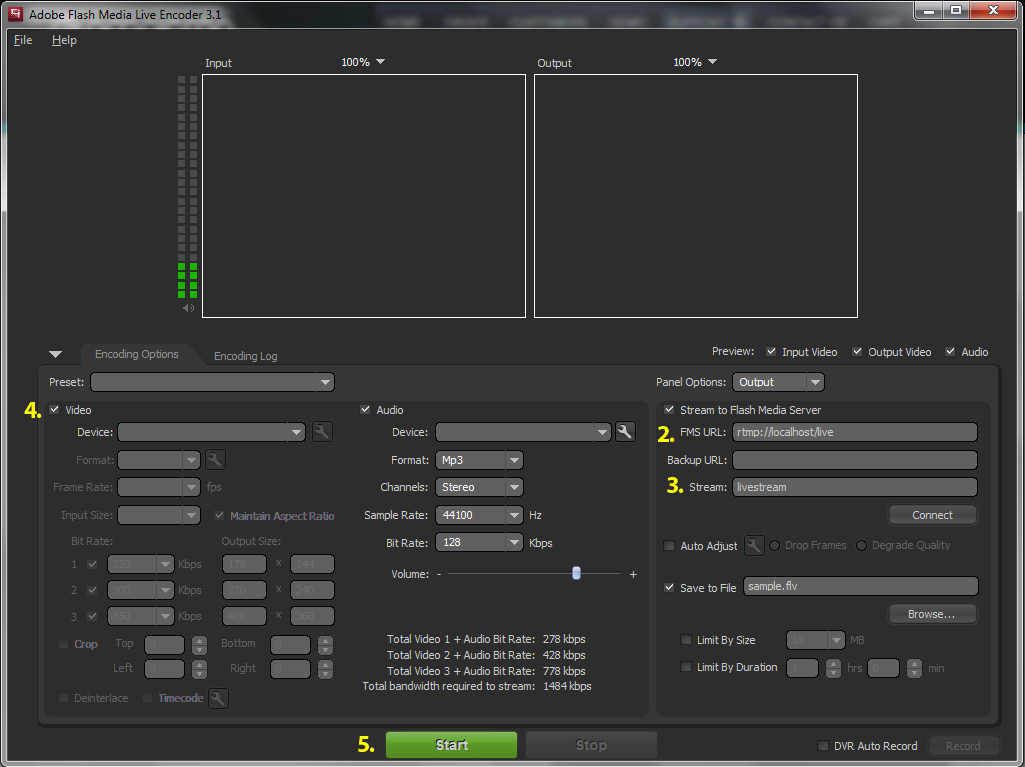Screen dimensions: 1025x767
Task: Click the green Start button
Action: (451, 745)
